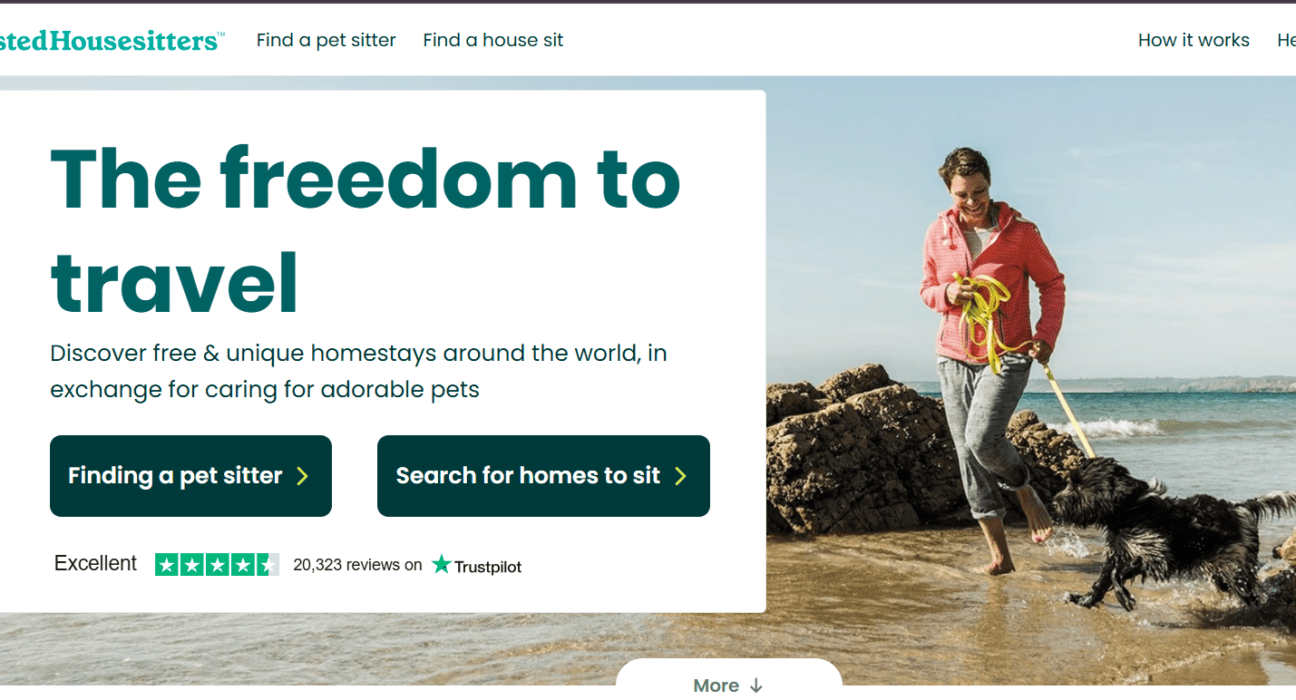Click the TrustedHousesitters logo
1296x700 pixels.
pos(110,40)
